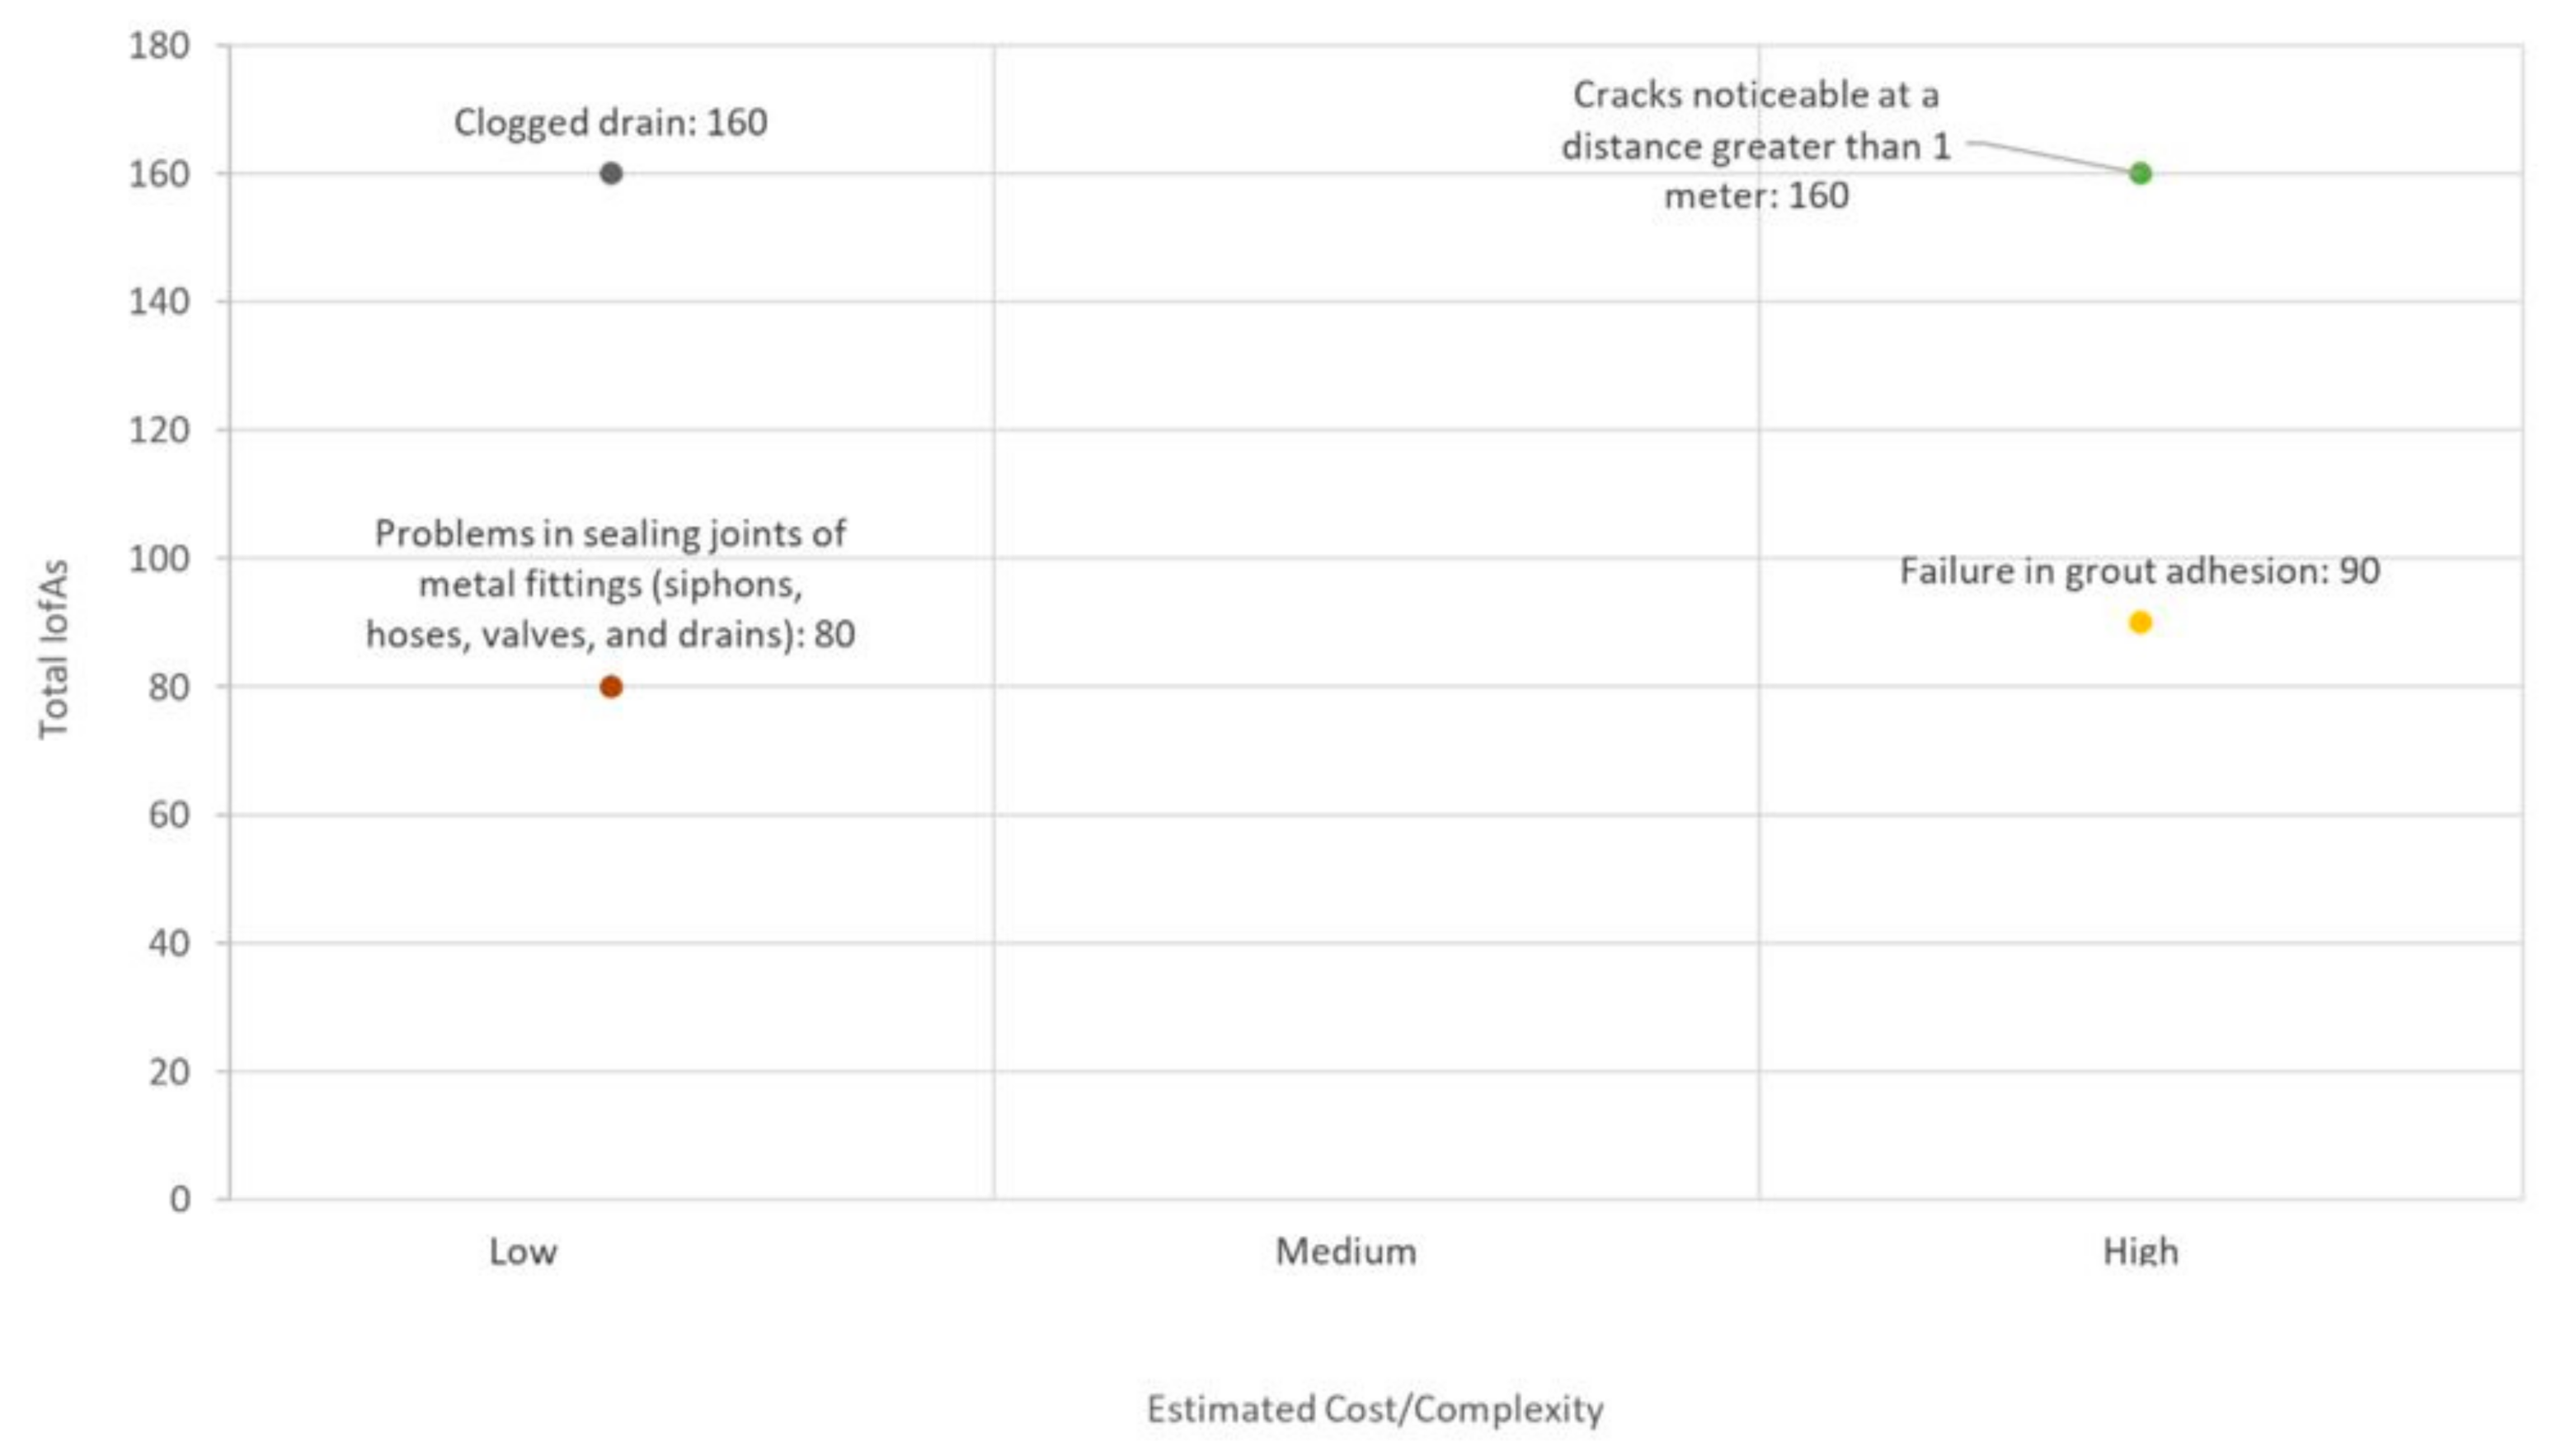Select the green cracks data point
This screenshot has width=2557, height=1456.
(x=2140, y=173)
